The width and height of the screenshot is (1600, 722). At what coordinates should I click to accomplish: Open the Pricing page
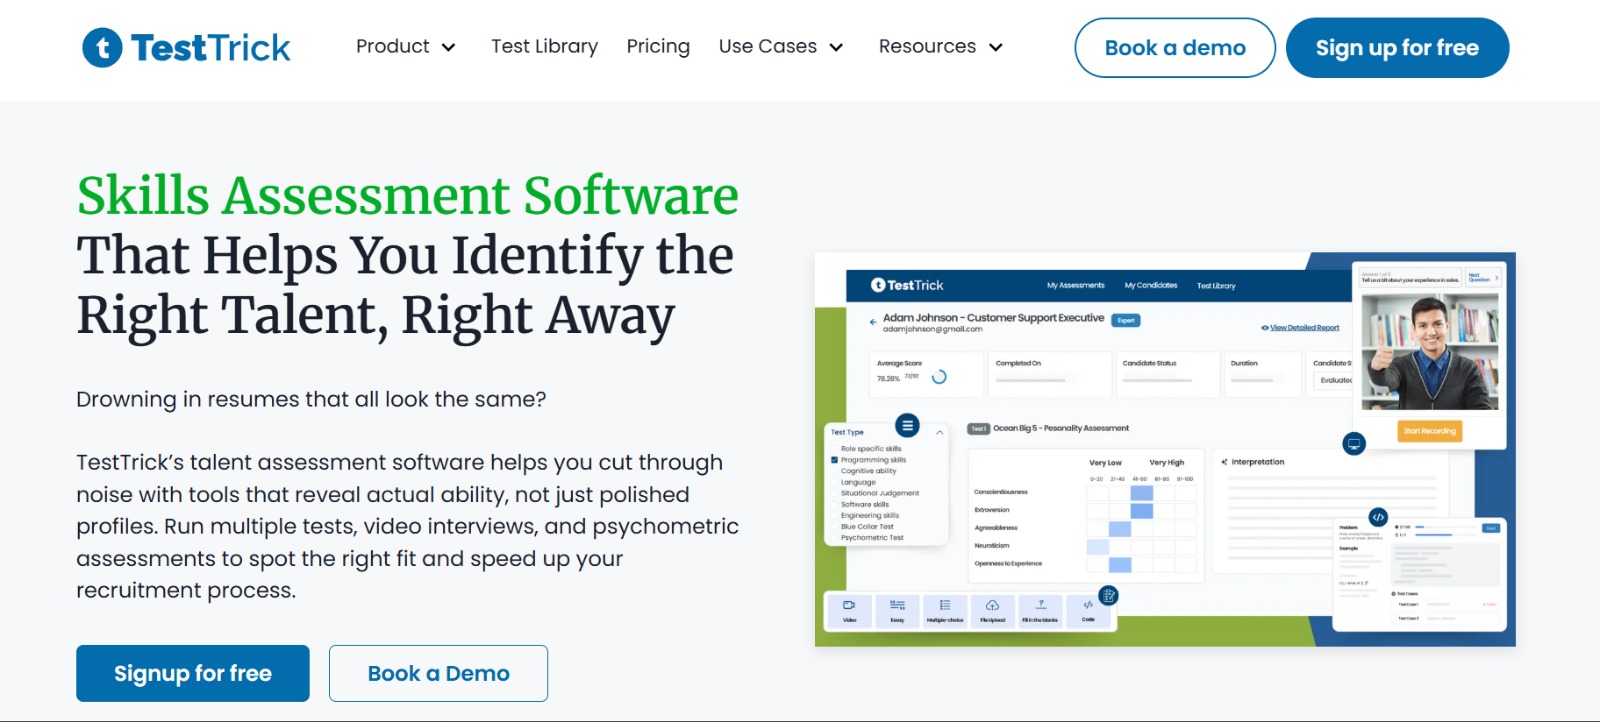point(658,46)
